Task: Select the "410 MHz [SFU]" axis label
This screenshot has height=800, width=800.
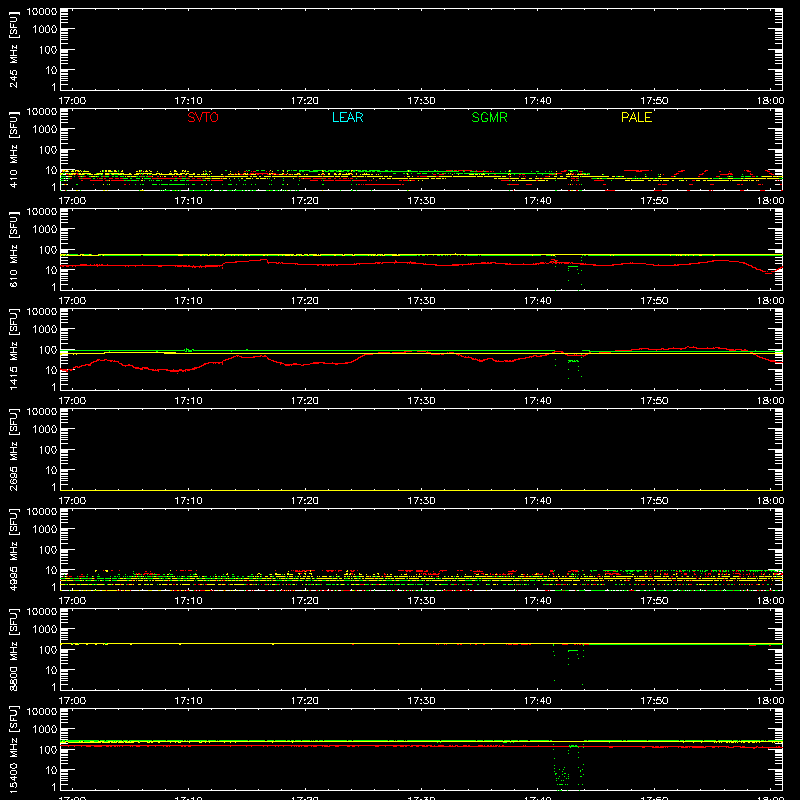Action: [13, 149]
